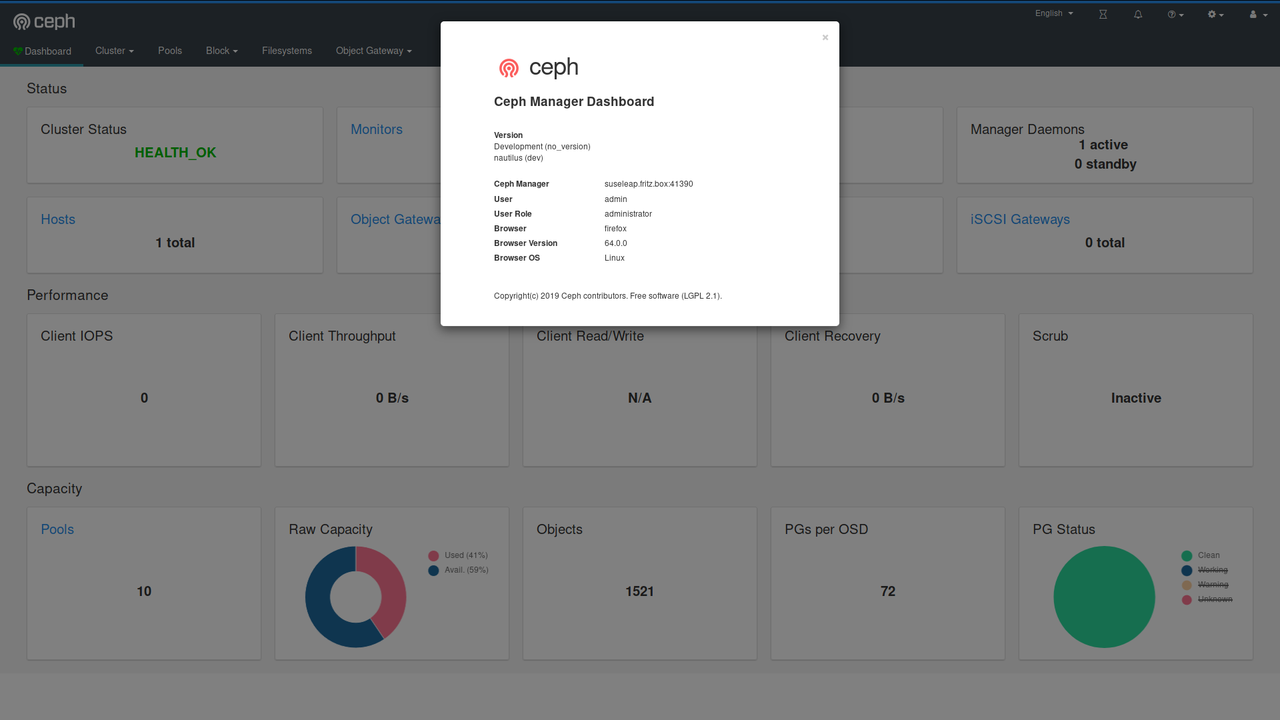
Task: Click the Client Read/Write N/A value
Action: (640, 398)
